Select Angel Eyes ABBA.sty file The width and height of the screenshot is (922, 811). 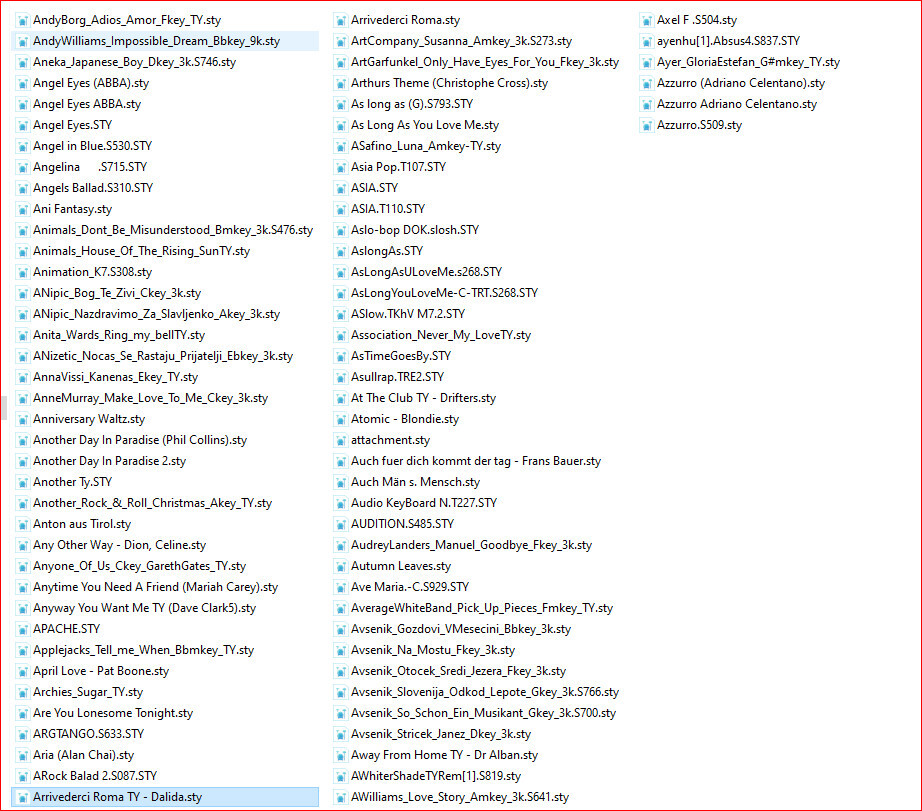coord(87,104)
